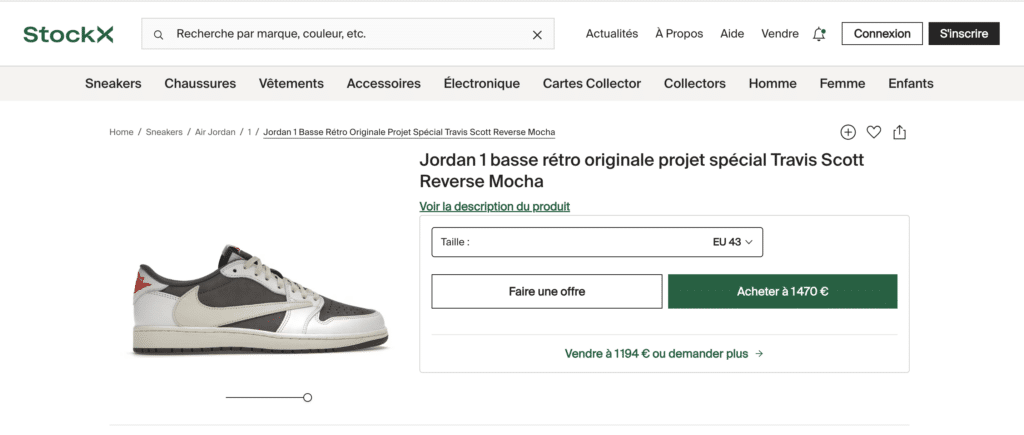Open Voir la description du produit
Viewport: 1024px width, 435px height.
(494, 206)
